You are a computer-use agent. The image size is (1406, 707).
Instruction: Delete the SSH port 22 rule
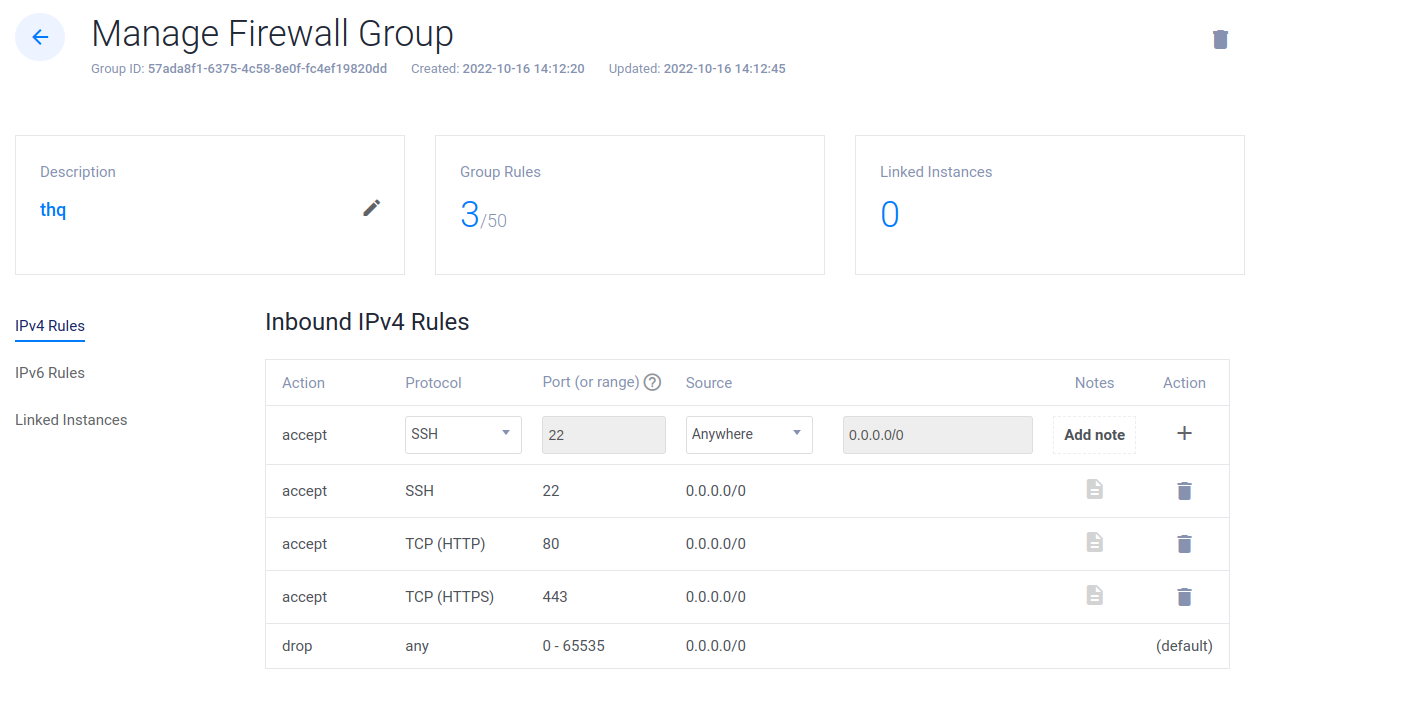[x=1184, y=491]
